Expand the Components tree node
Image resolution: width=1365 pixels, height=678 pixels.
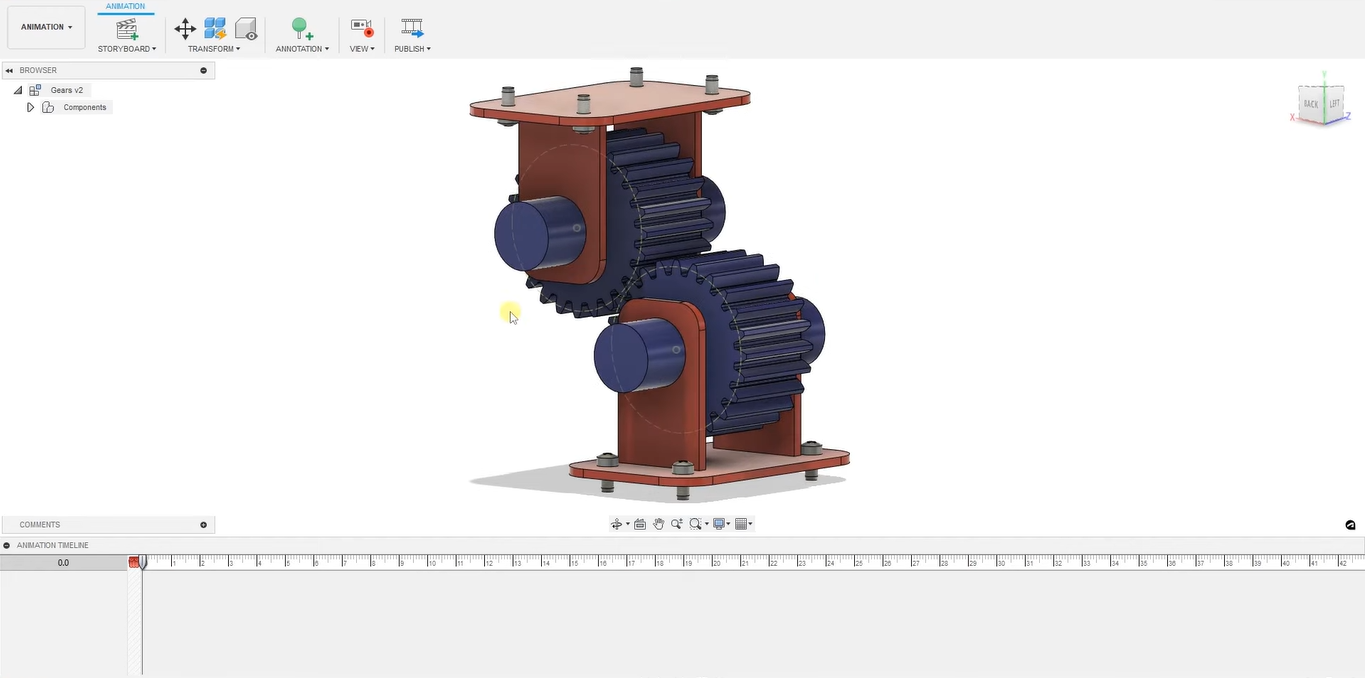pos(31,107)
